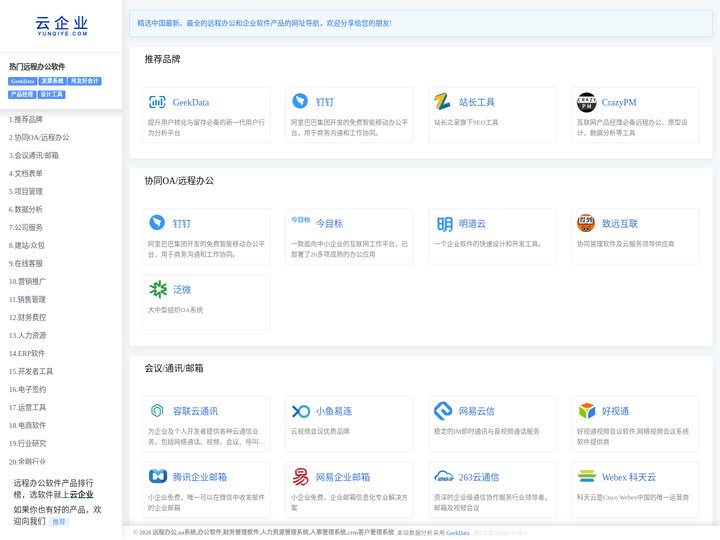Go to 18.电商软件 in the sidebar

coord(27,425)
